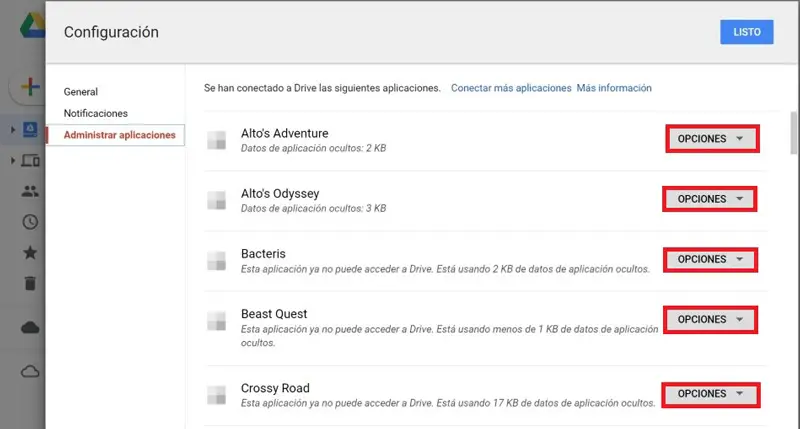Follow Conectar más aplicaciones link
The image size is (800, 429).
(x=511, y=88)
